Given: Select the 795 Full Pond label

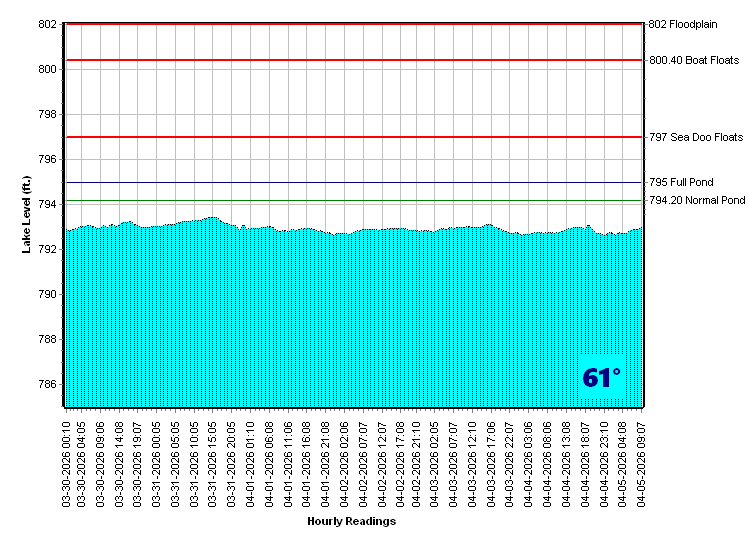Looking at the screenshot, I should pyautogui.click(x=681, y=183).
